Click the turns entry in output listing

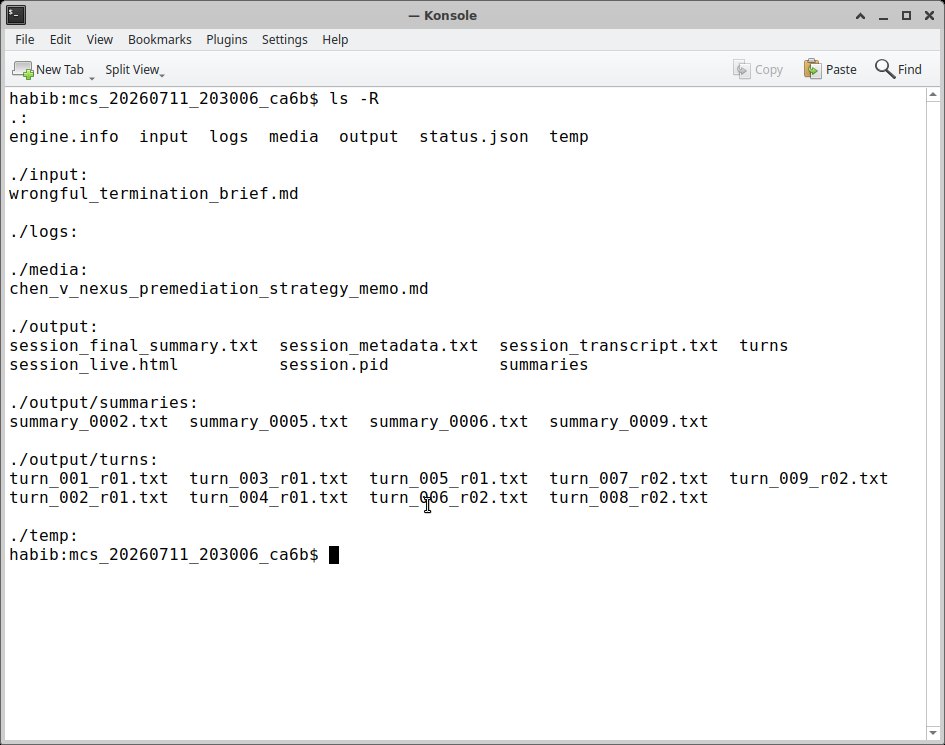764,345
